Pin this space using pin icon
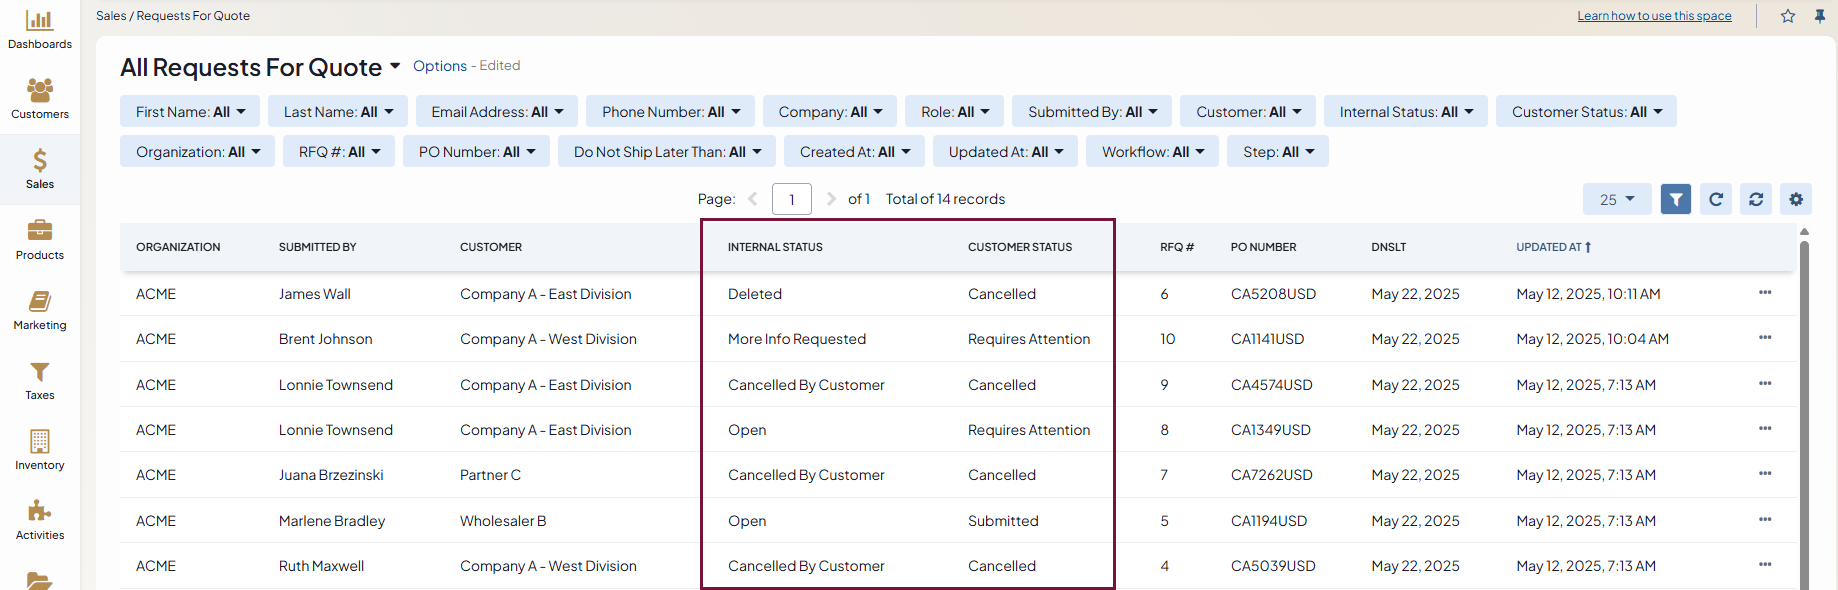Viewport: 1838px width, 590px height. (1819, 16)
